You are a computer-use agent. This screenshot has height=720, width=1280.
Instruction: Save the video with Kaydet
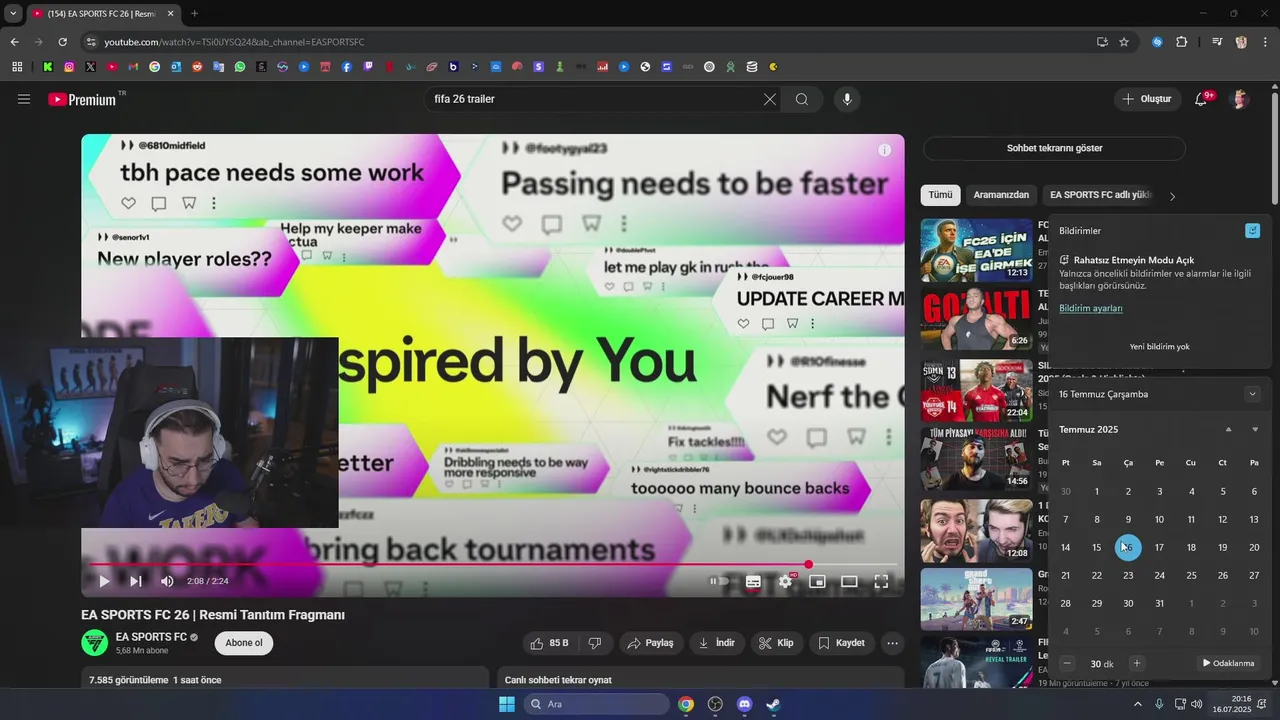pos(841,643)
